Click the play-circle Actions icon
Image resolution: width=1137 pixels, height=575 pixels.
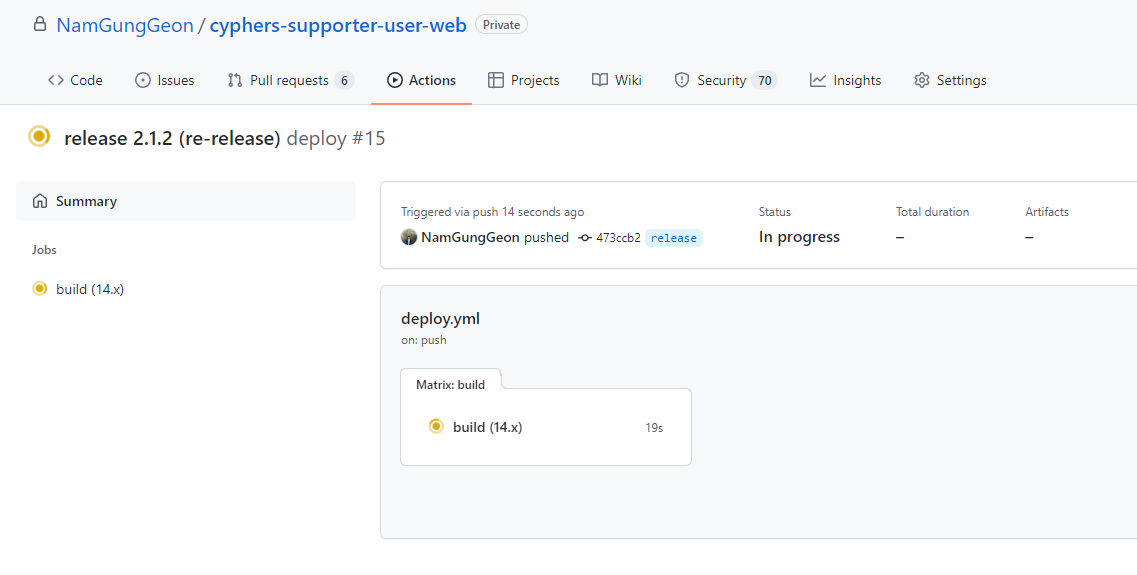point(394,80)
